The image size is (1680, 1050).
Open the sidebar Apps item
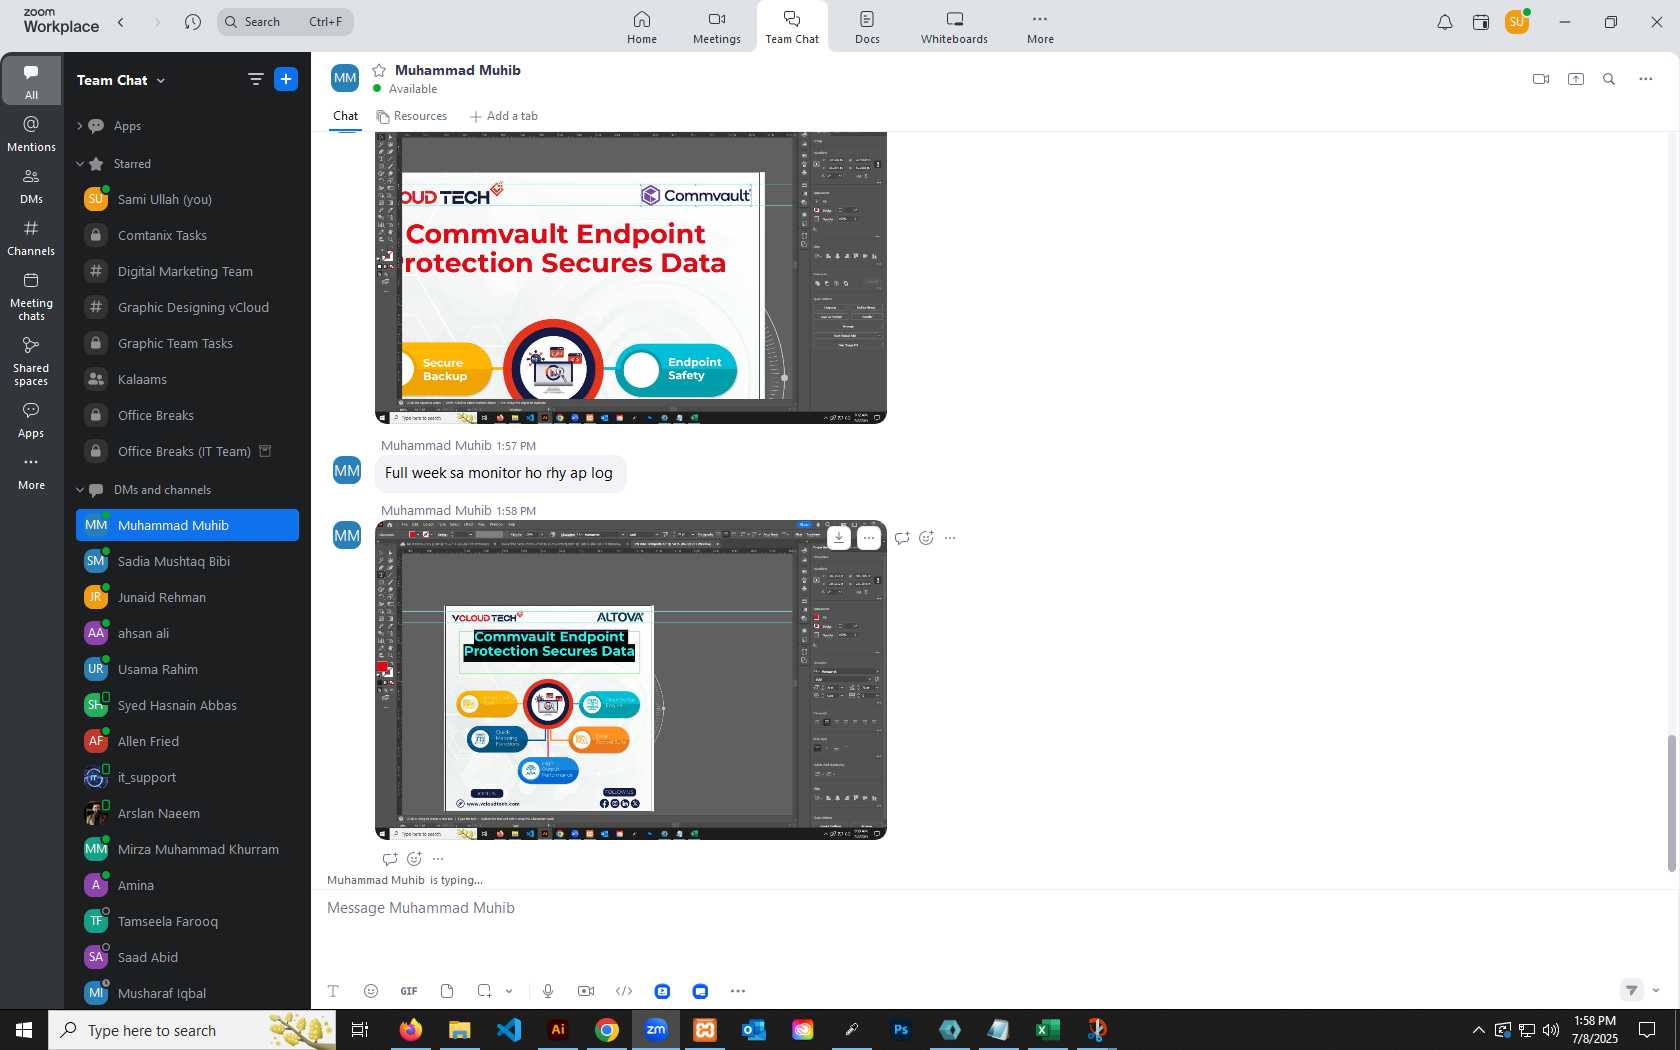[x=32, y=421]
